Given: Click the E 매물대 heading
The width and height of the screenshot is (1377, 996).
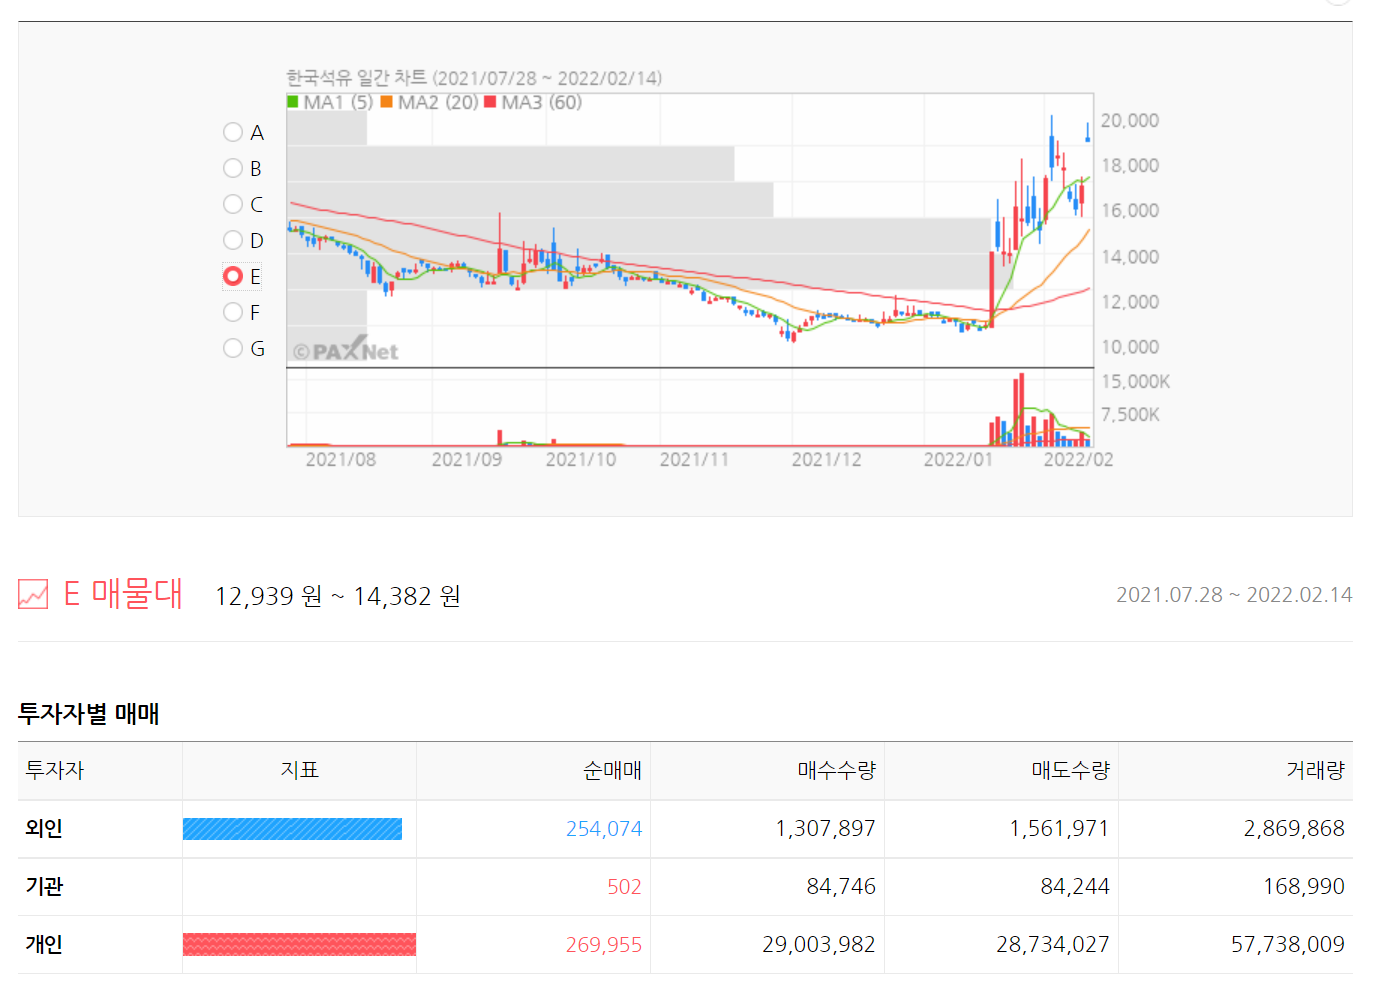Looking at the screenshot, I should point(123,594).
